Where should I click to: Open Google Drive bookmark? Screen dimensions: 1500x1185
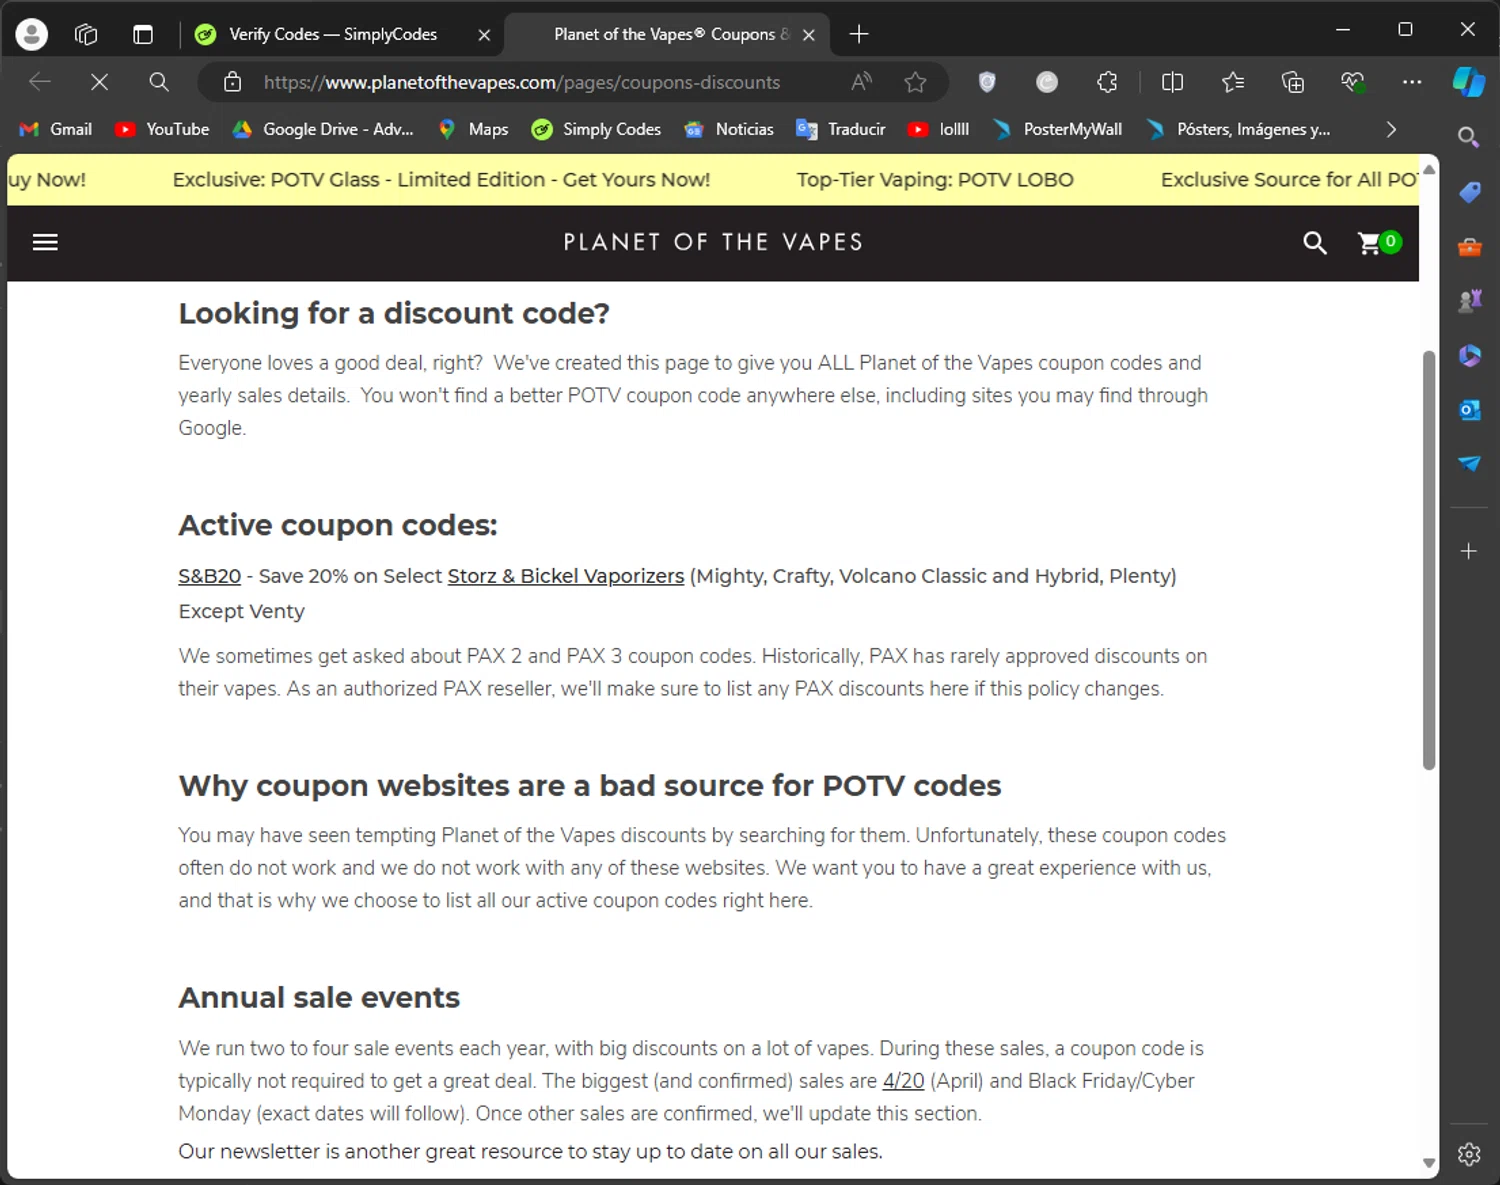tap(323, 129)
